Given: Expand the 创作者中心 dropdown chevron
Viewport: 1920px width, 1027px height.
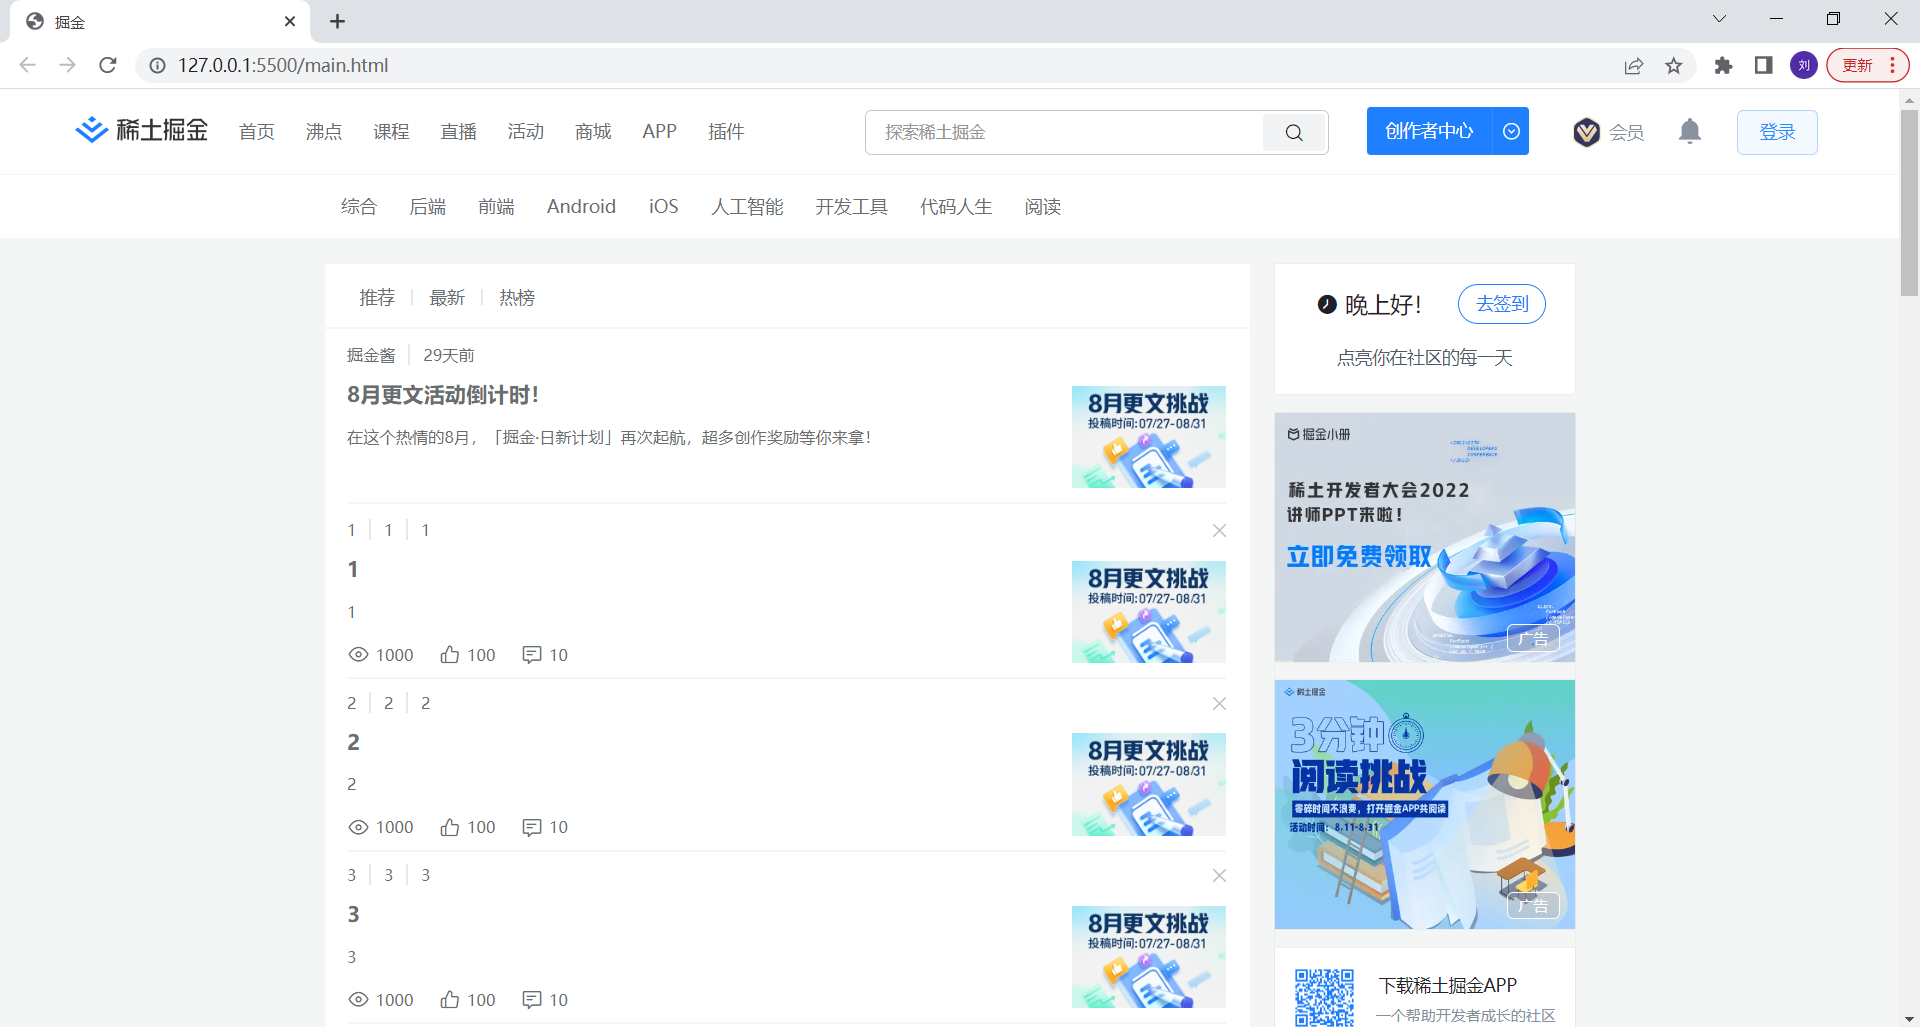Looking at the screenshot, I should (1510, 131).
